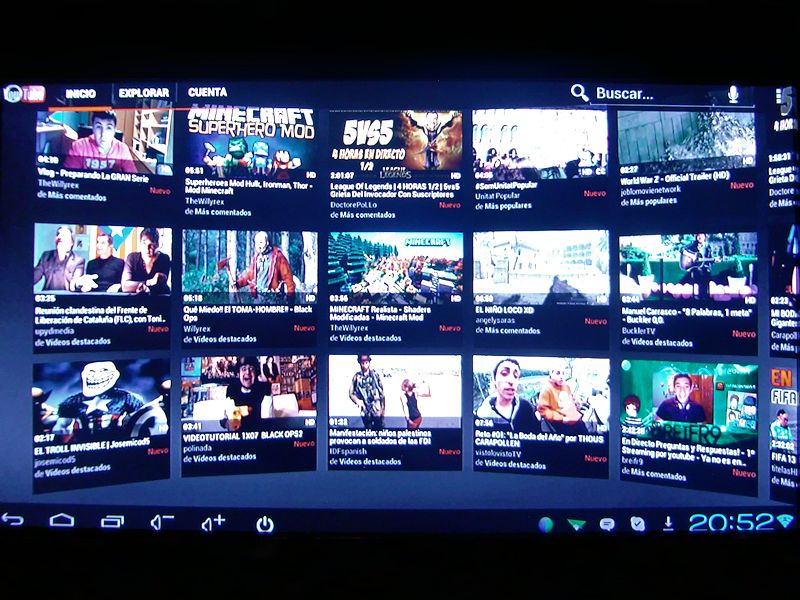Click title 'Superheroes Mod Hulk, Ironman, Thor'
800x600 pixels.
[248, 187]
